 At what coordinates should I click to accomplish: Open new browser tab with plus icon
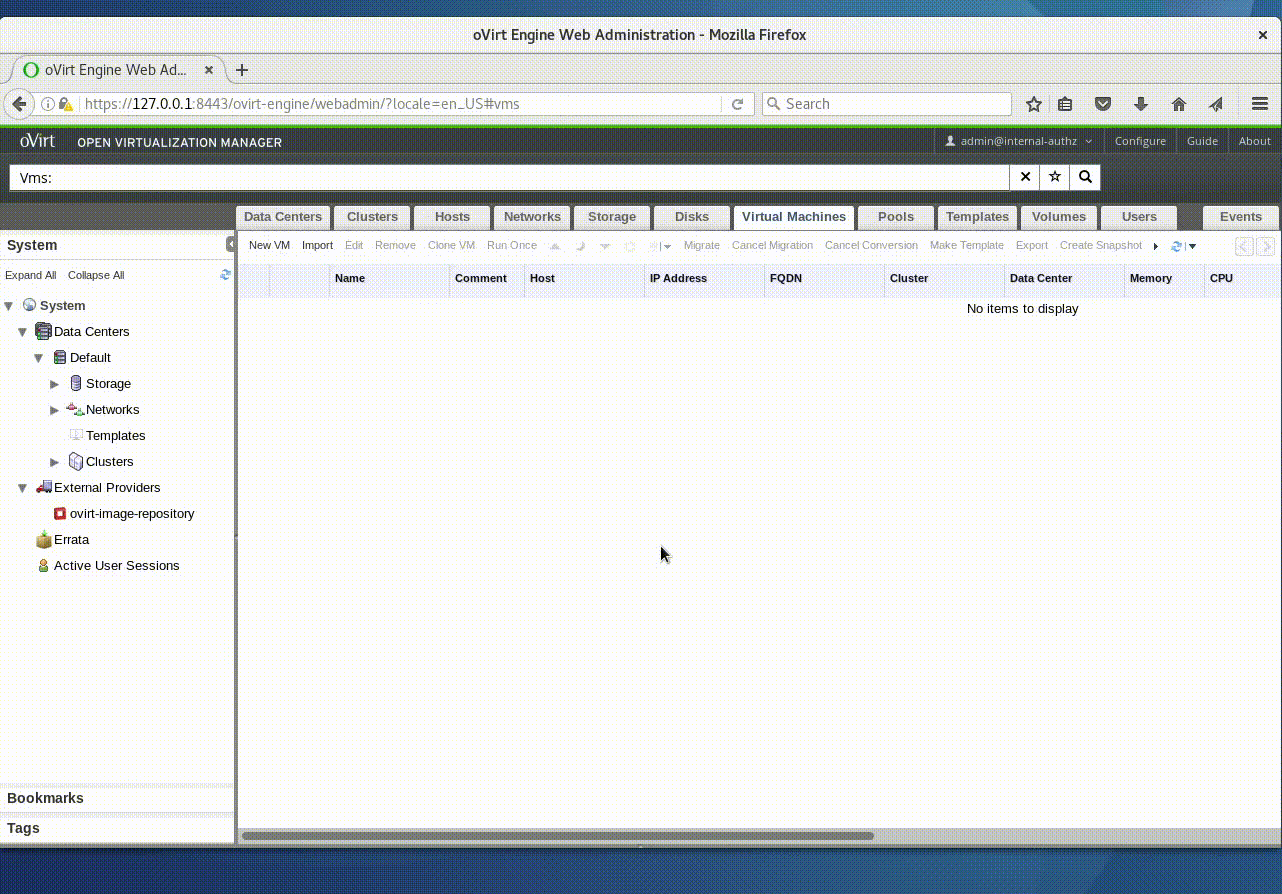241,70
